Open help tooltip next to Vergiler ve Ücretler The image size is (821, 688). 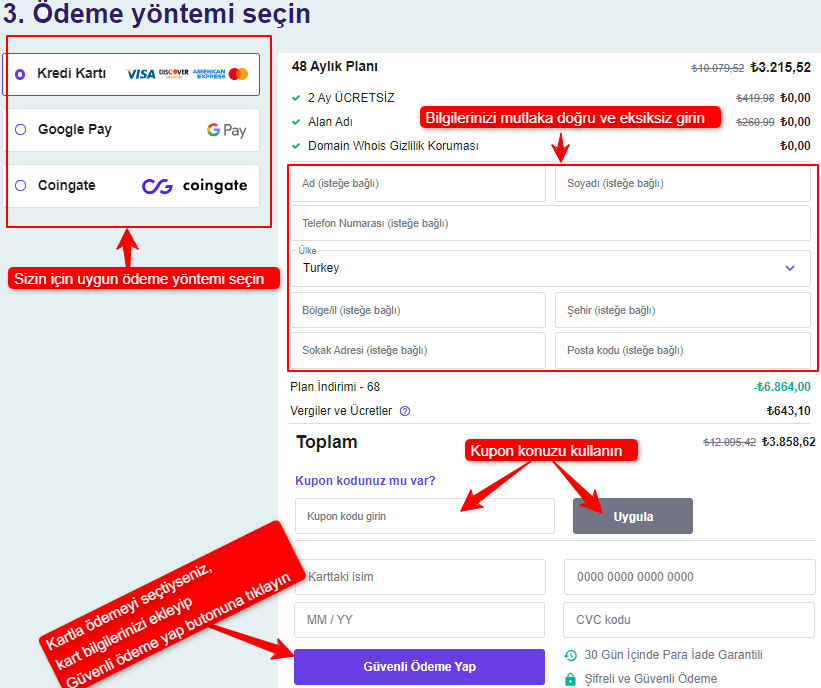point(404,411)
